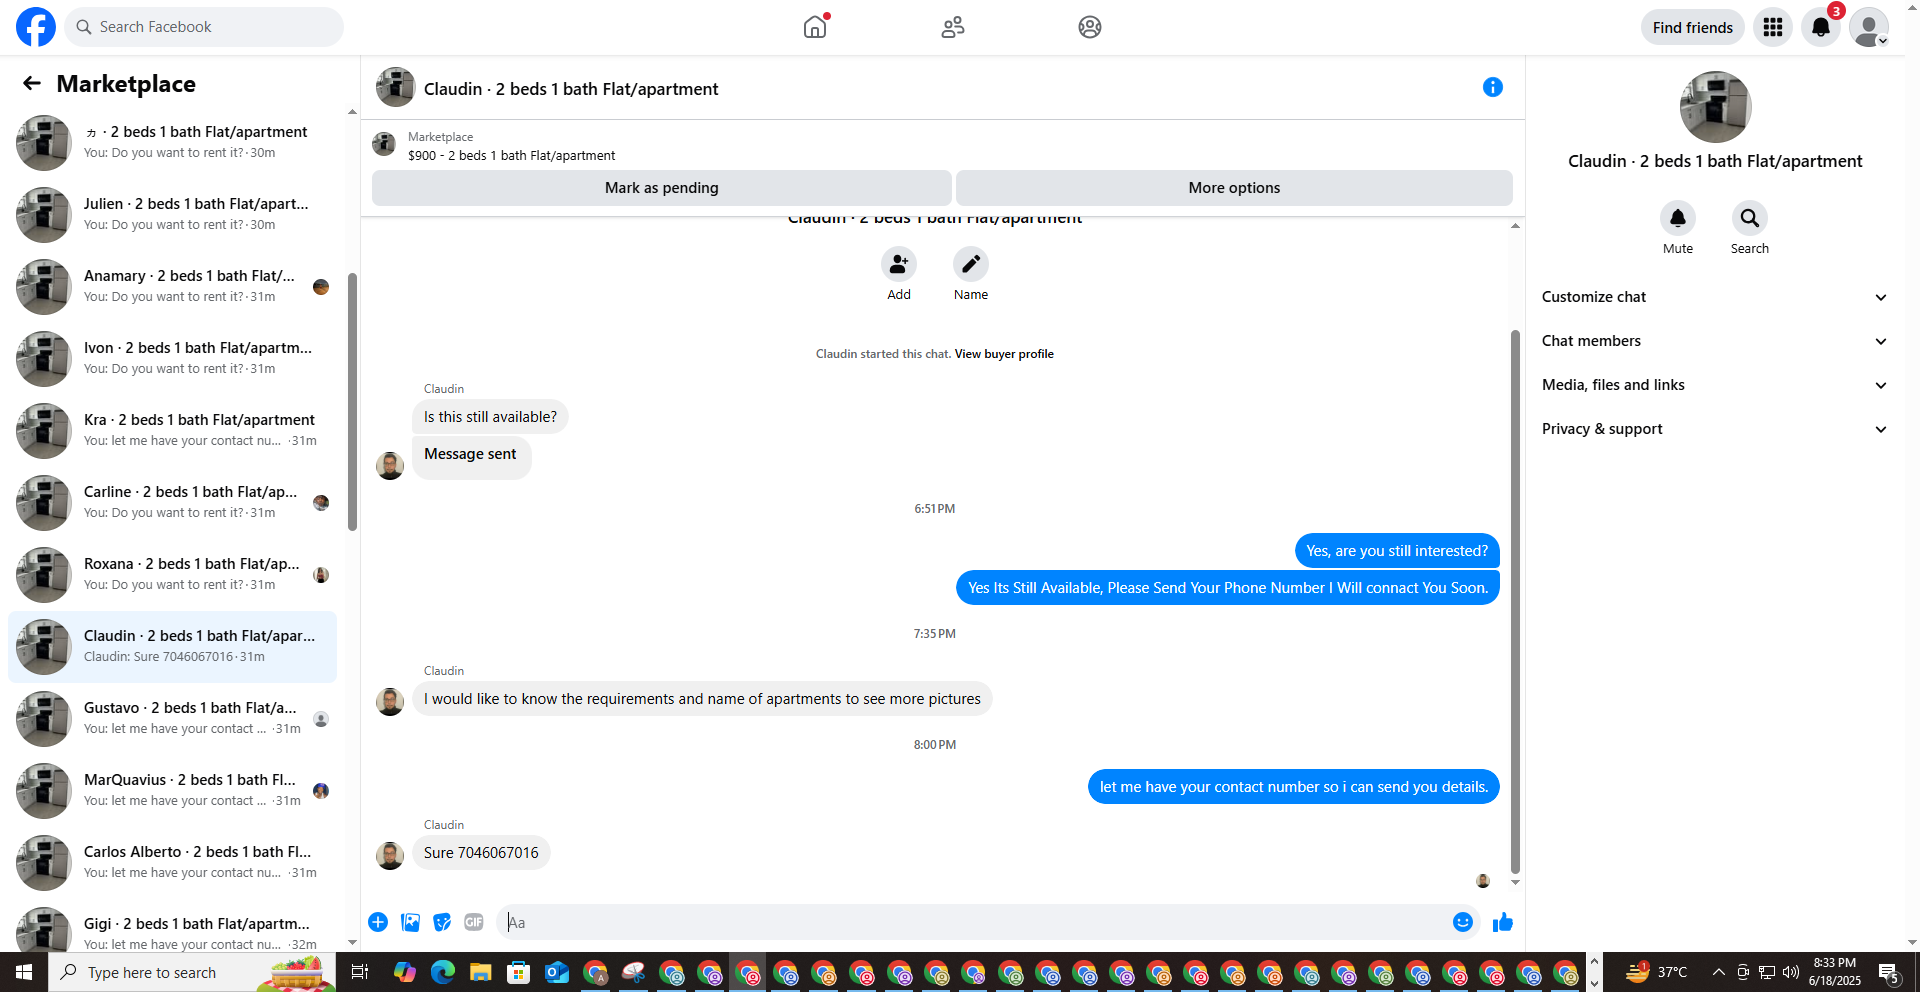Click the Find friends button
The image size is (1920, 992).
[x=1693, y=27]
